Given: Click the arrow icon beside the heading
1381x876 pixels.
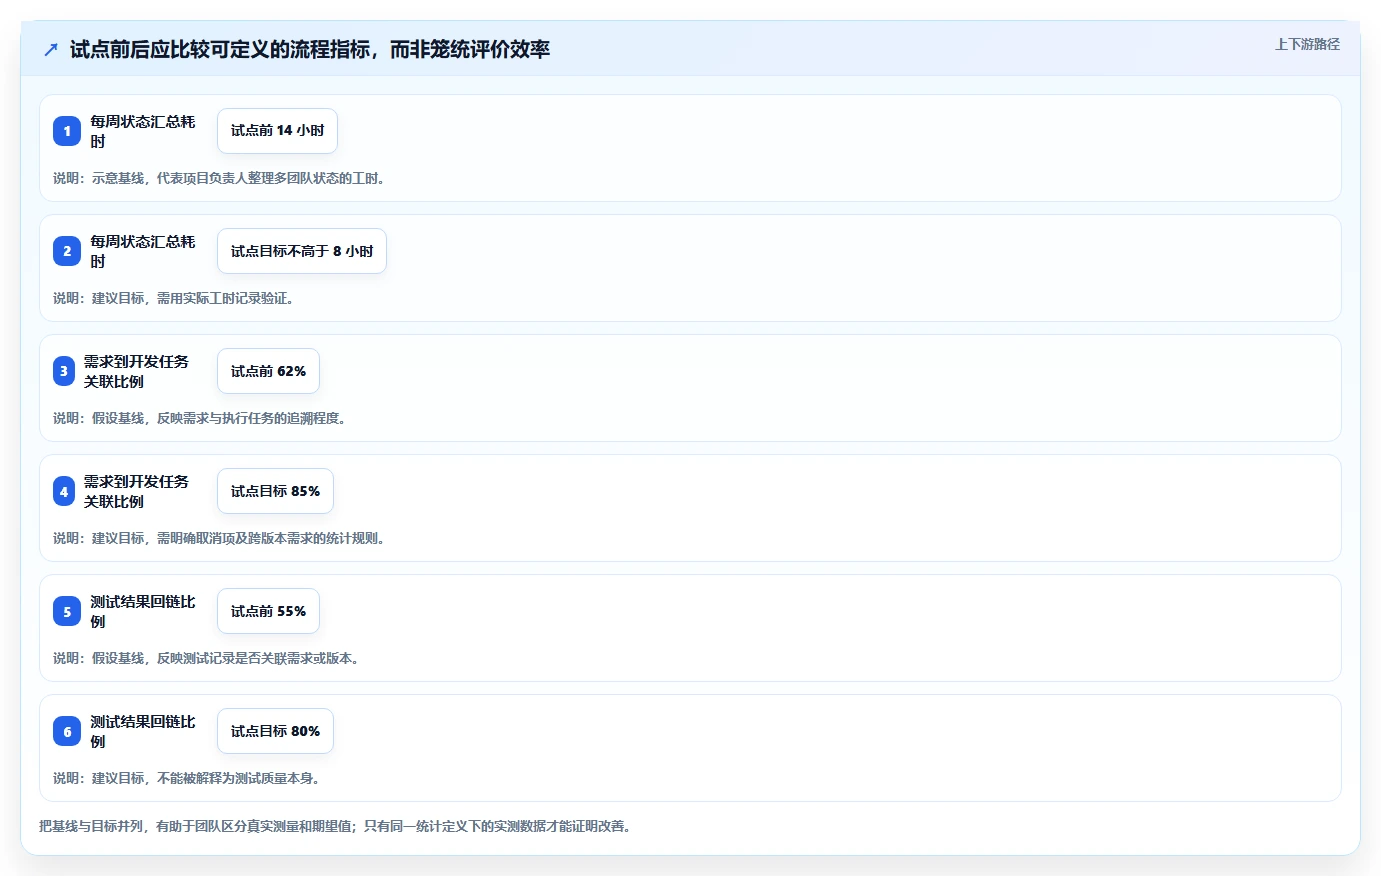Looking at the screenshot, I should tap(51, 49).
